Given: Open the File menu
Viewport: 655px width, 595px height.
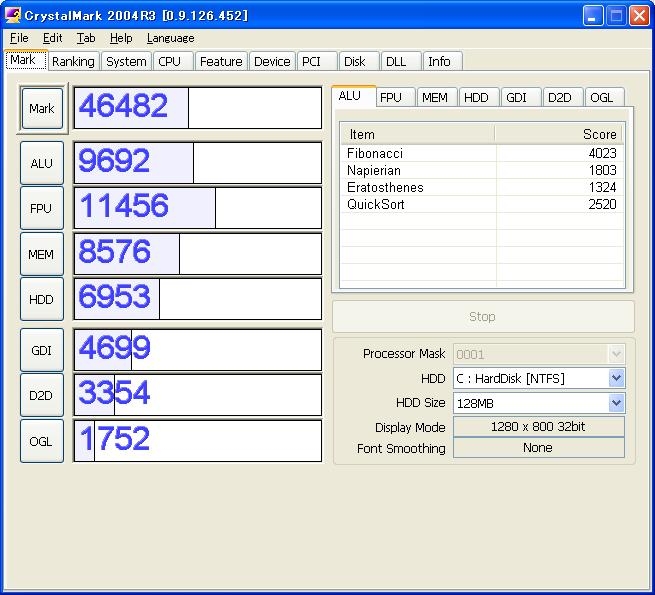Looking at the screenshot, I should pos(19,38).
